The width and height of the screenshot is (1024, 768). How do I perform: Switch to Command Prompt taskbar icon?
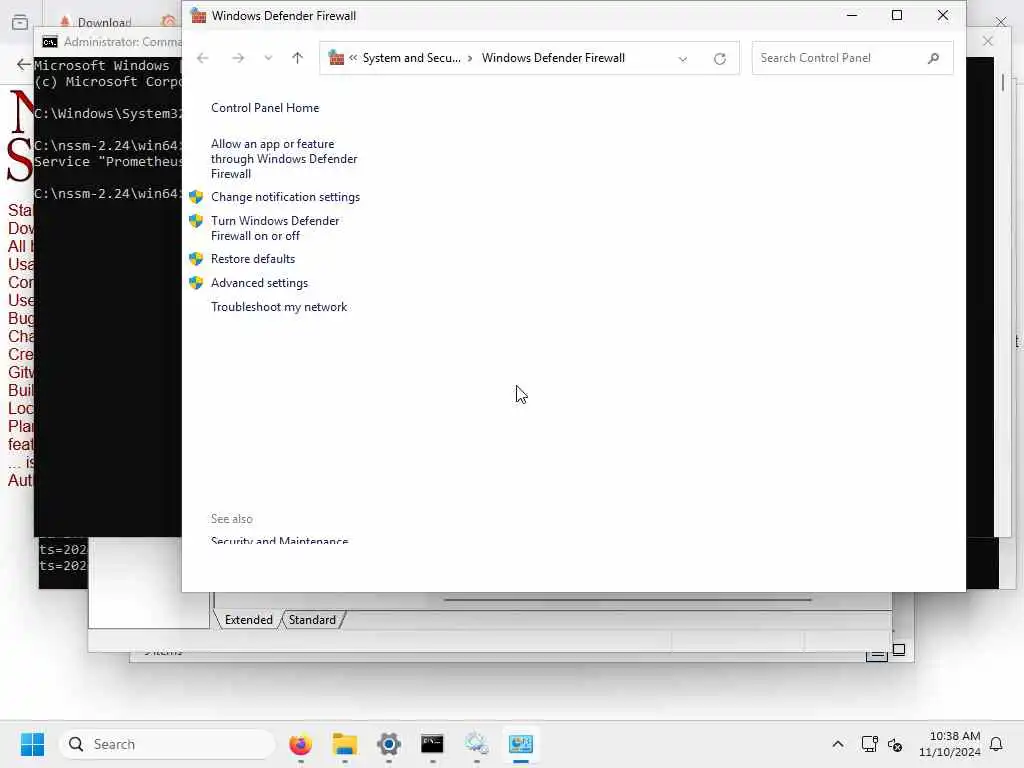click(x=432, y=744)
